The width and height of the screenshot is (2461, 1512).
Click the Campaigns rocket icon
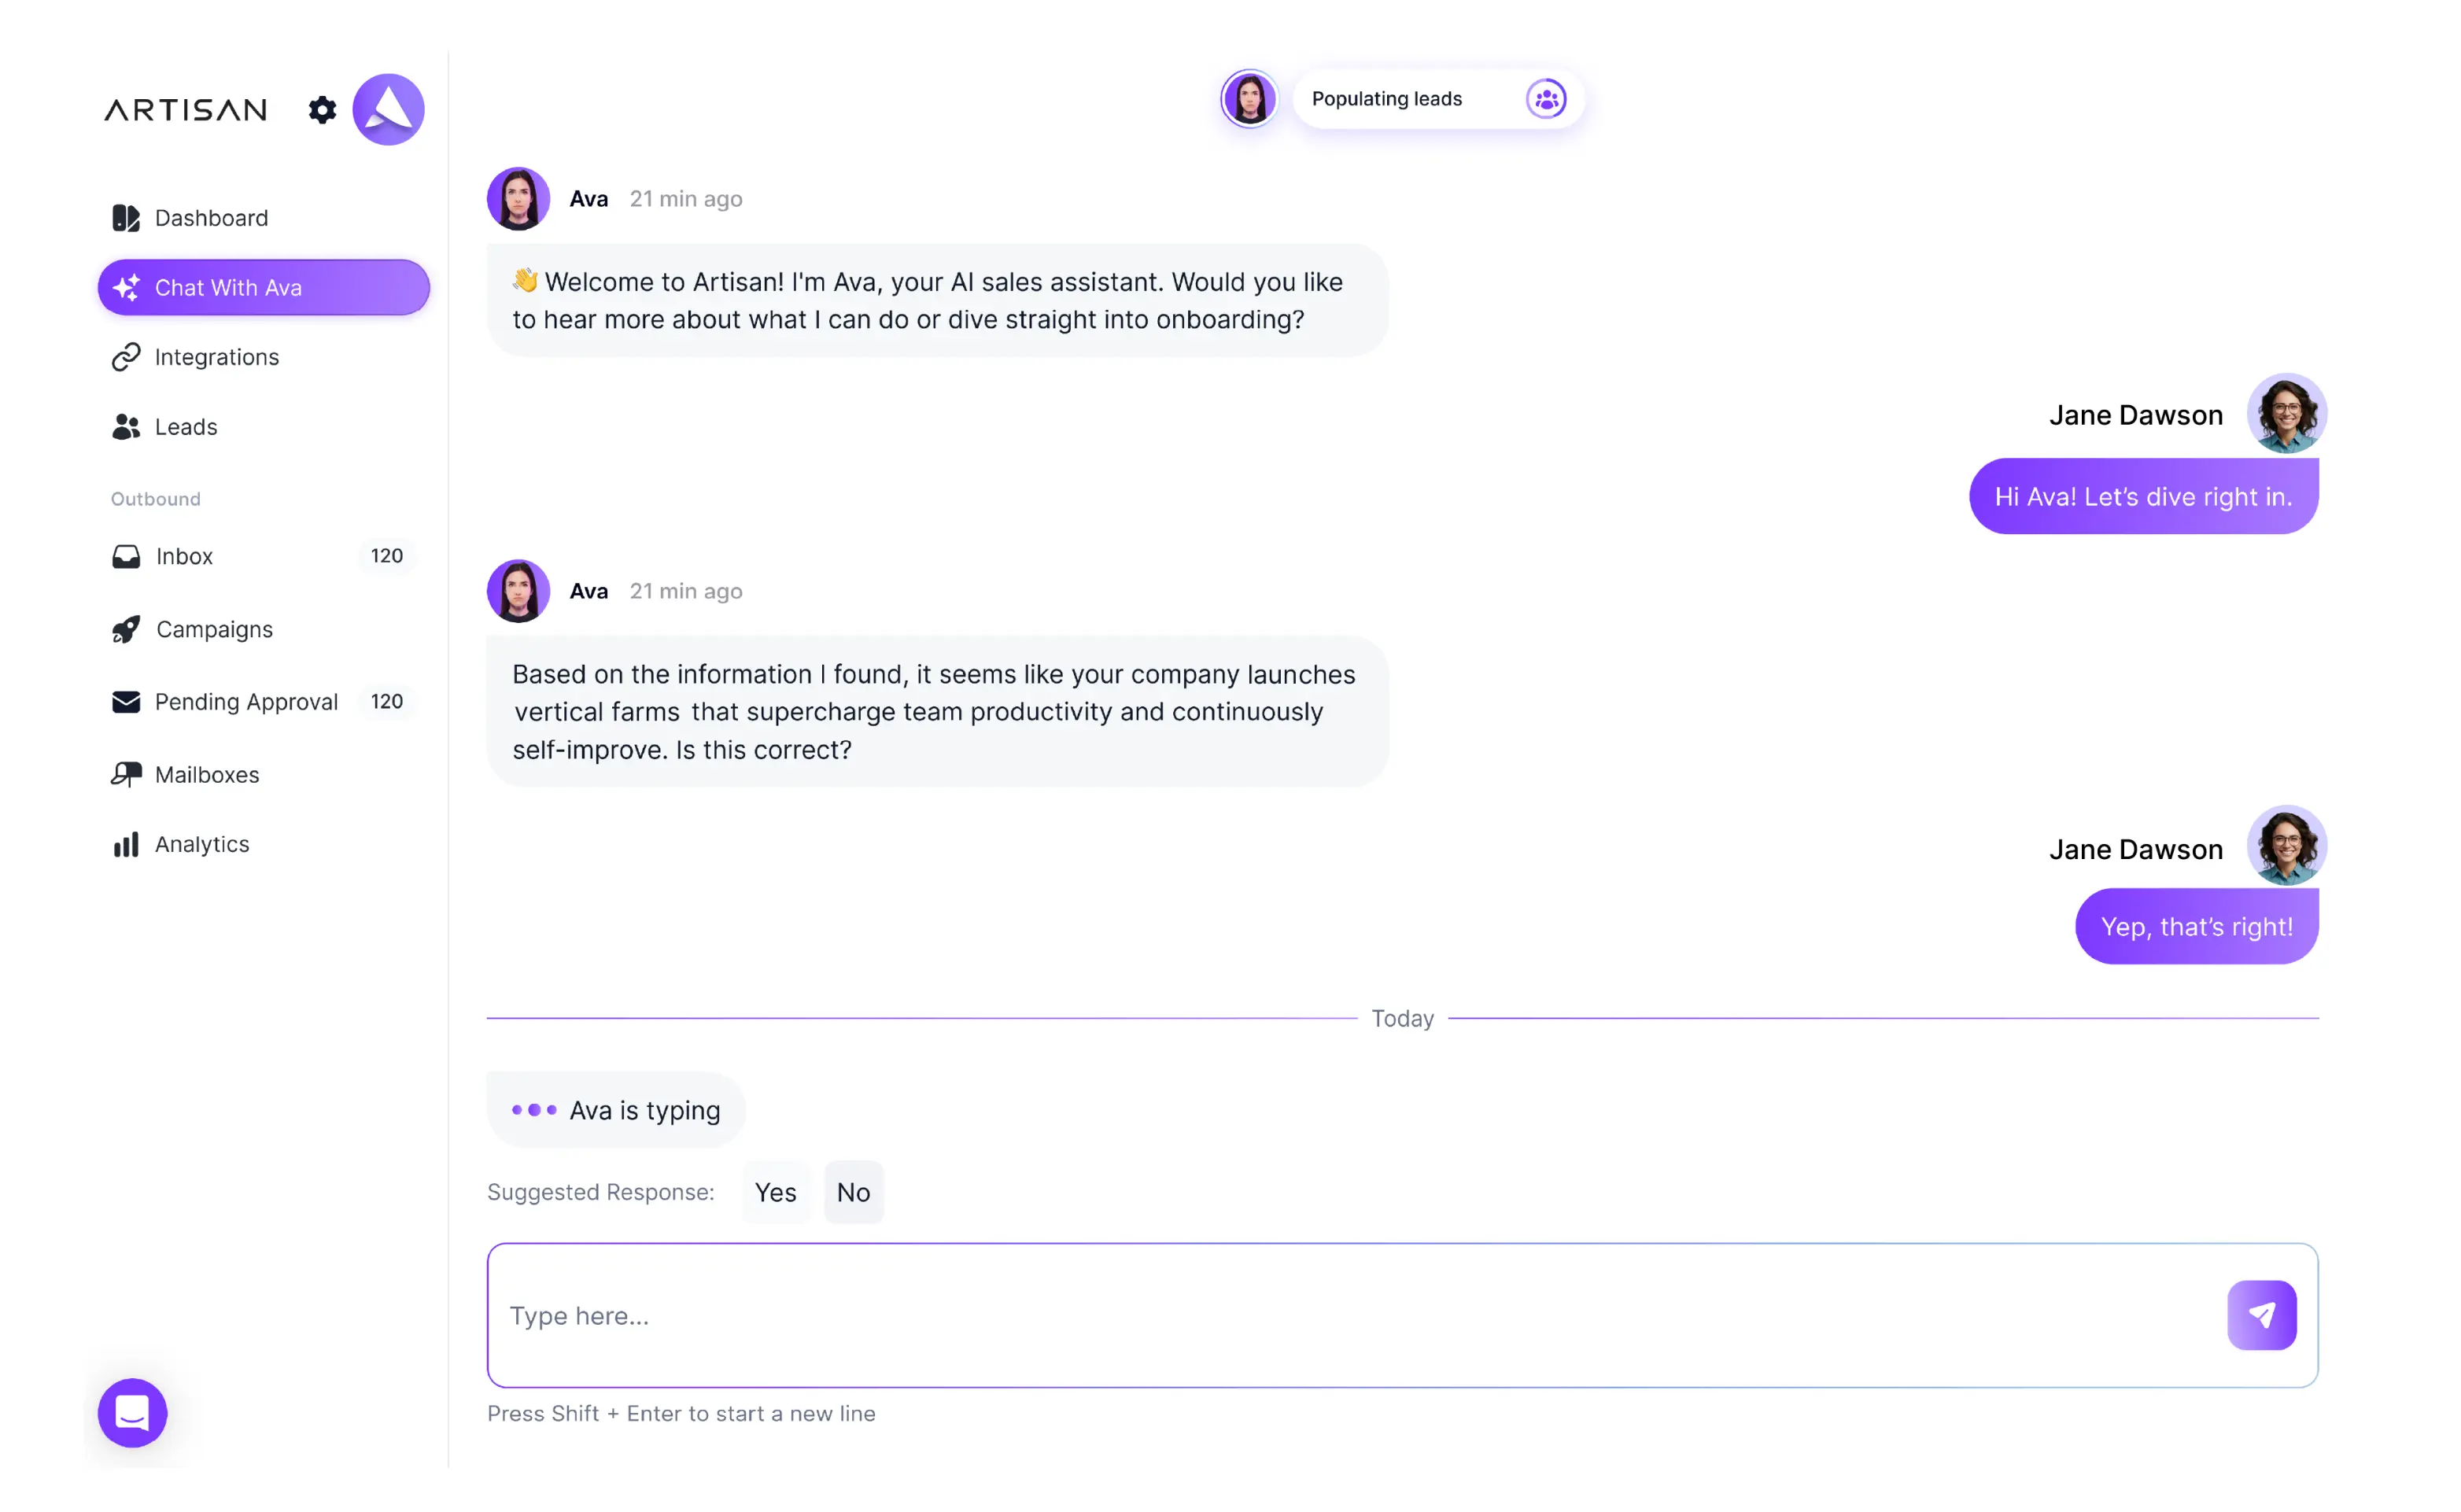(x=126, y=629)
